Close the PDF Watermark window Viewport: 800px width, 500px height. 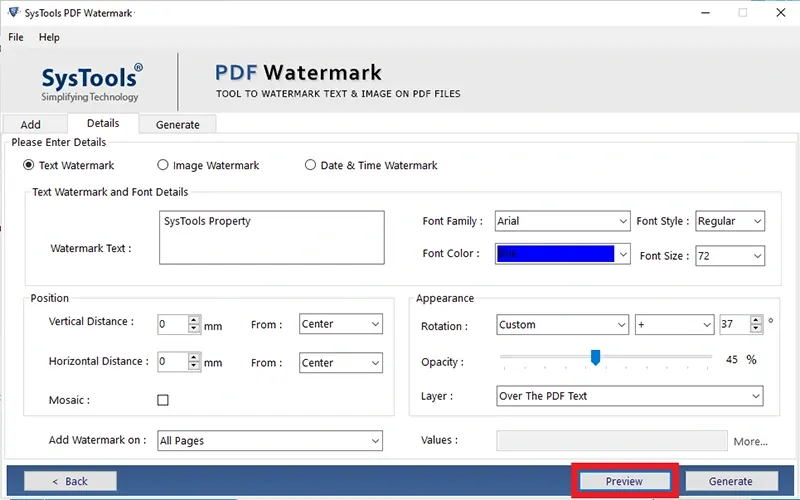pyautogui.click(x=781, y=12)
